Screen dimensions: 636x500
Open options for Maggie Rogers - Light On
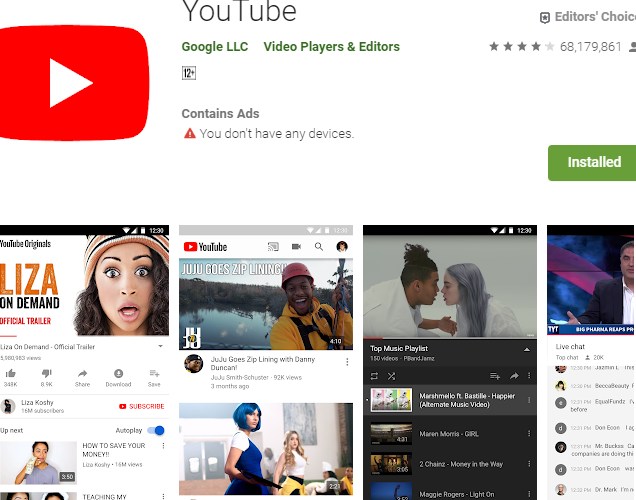(x=529, y=494)
